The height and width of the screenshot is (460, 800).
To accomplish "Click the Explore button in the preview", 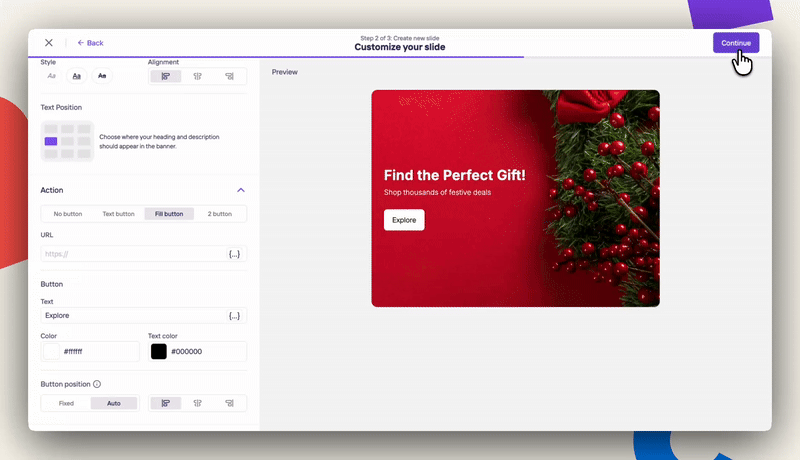I will point(404,220).
